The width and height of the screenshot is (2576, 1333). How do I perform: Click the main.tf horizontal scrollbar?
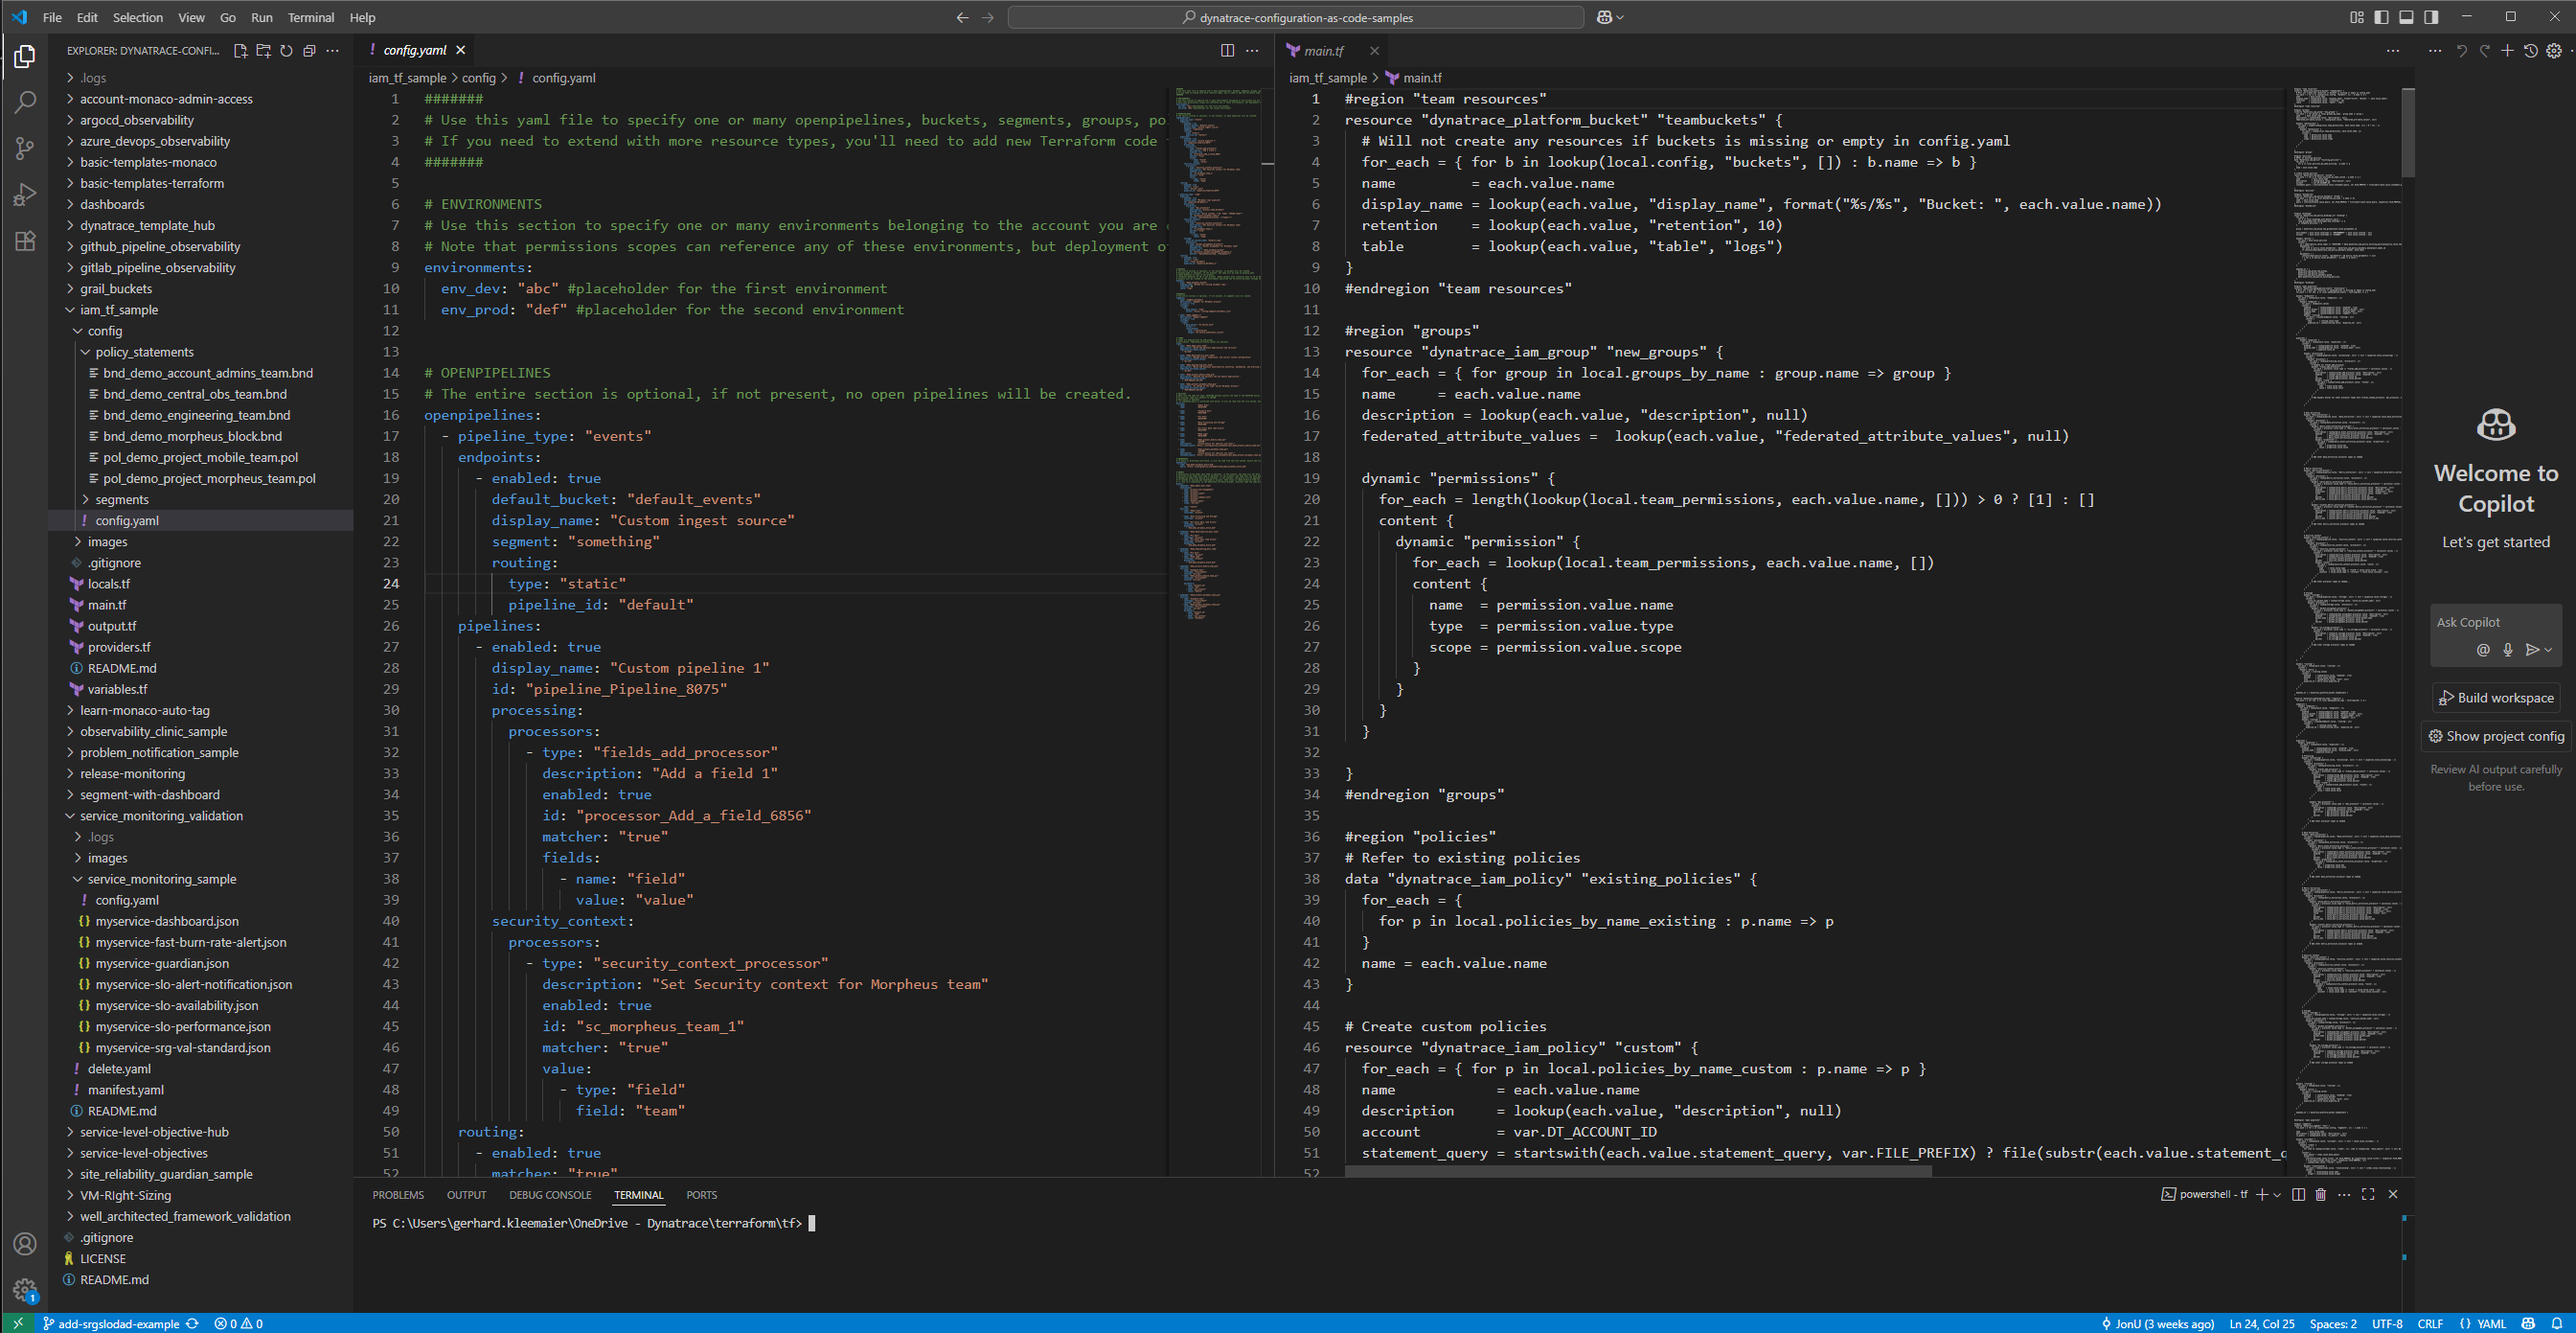pyautogui.click(x=1637, y=1171)
